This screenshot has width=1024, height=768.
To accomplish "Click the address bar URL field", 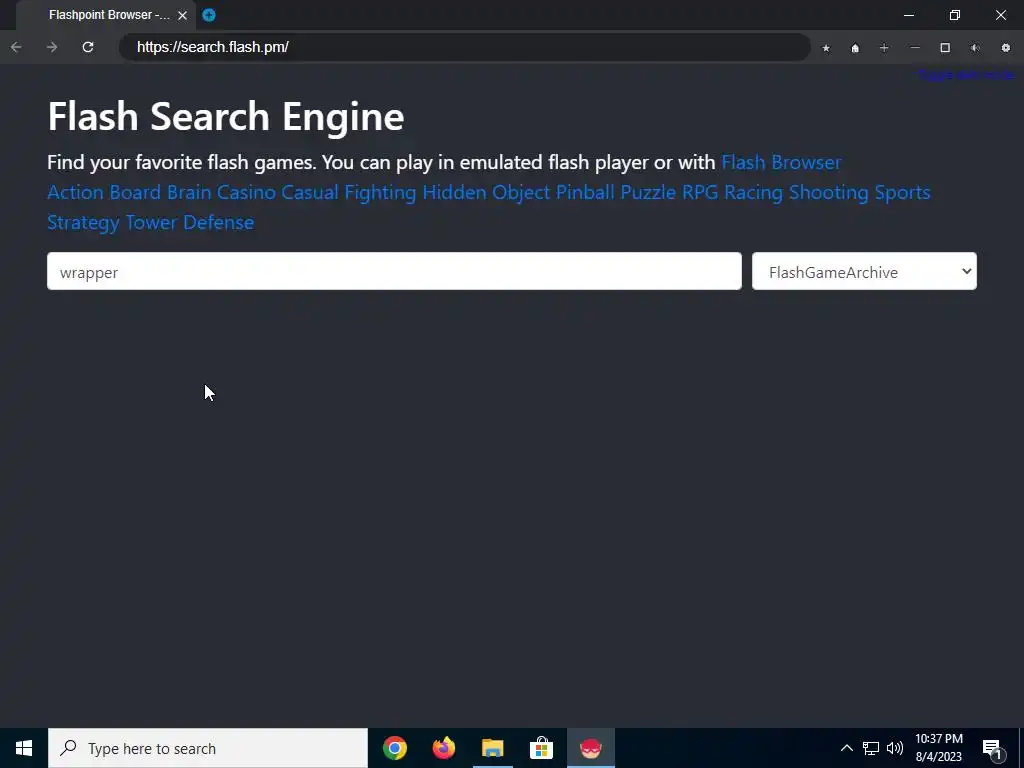I will coord(464,47).
